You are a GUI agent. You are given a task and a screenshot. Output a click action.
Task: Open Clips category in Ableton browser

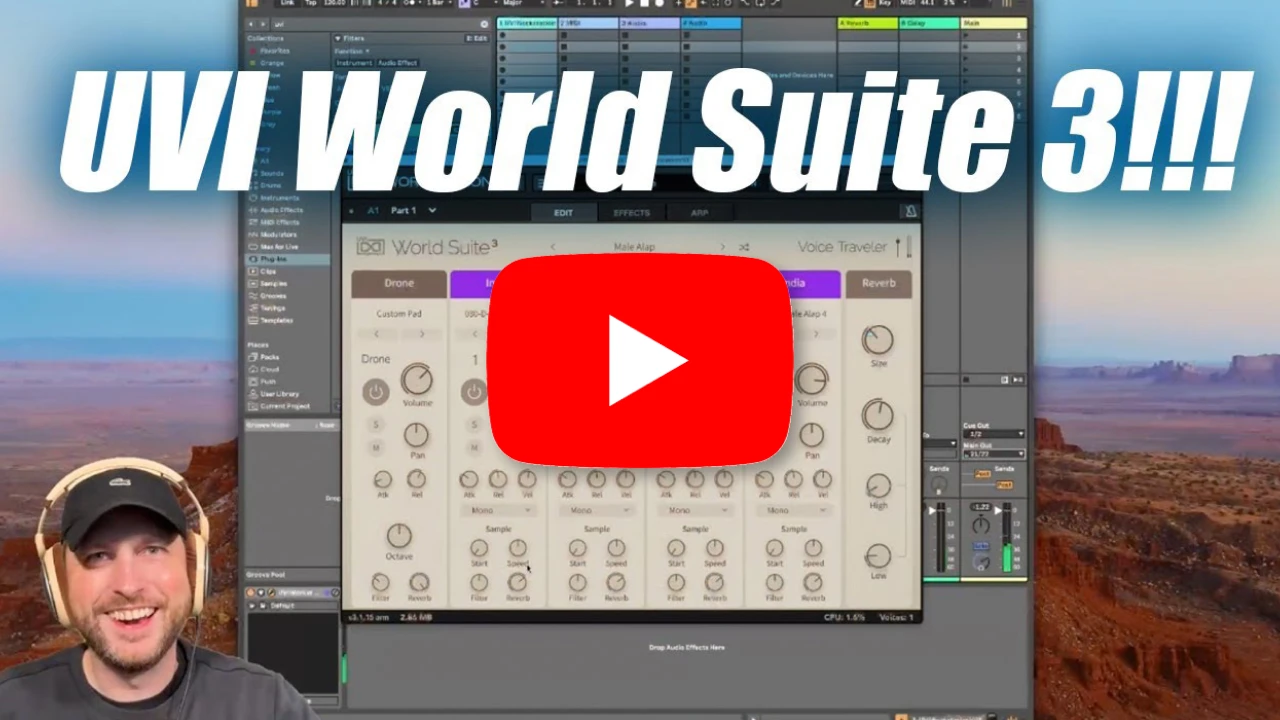tap(269, 271)
